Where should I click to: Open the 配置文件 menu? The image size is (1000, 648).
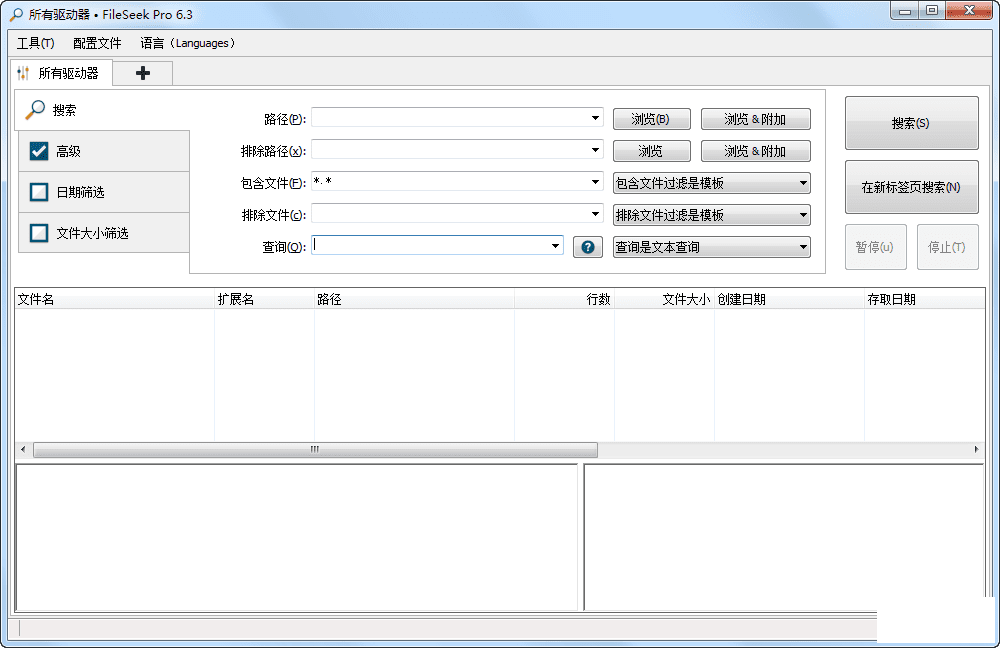97,43
